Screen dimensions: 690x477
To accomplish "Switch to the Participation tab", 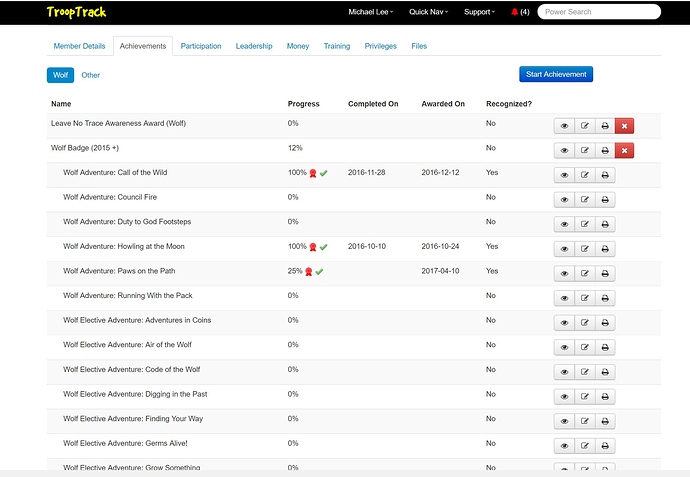I will [201, 46].
